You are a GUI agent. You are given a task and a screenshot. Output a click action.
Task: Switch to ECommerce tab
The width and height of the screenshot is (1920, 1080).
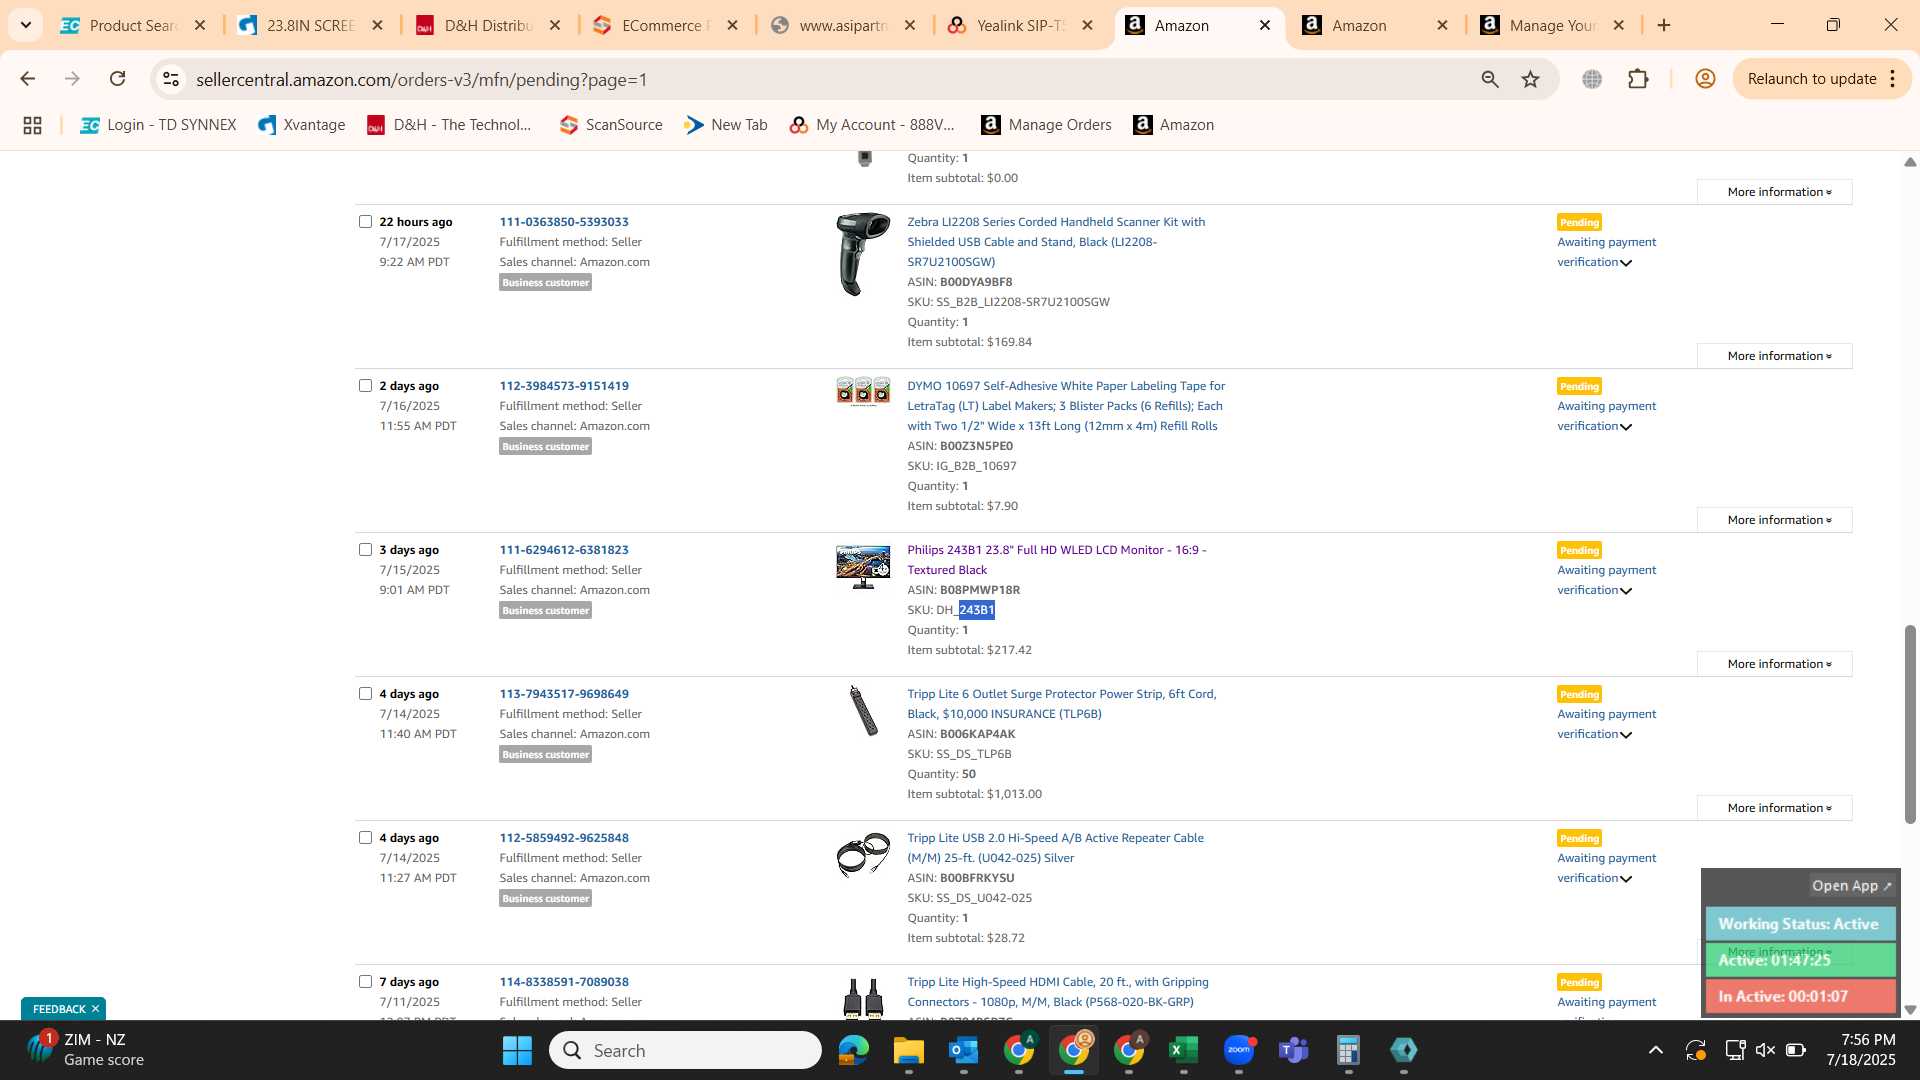pyautogui.click(x=665, y=25)
